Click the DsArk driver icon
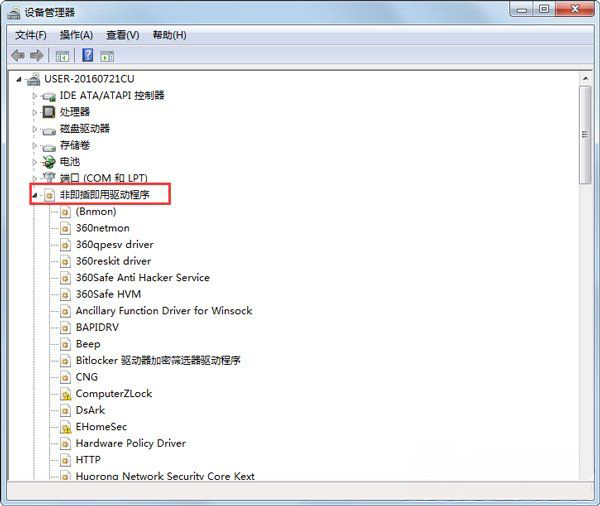 (x=65, y=410)
